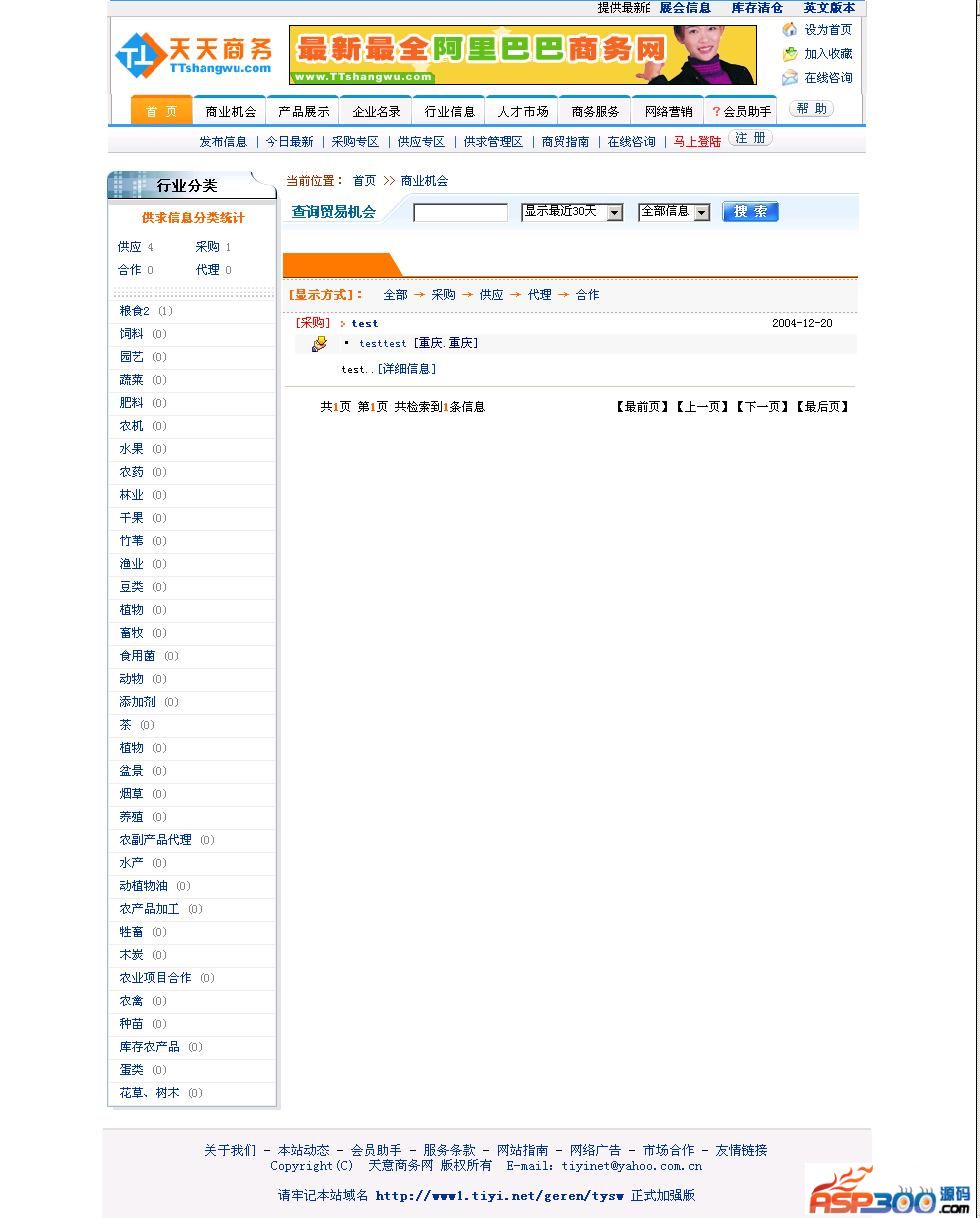Open the bold test listing title
Image resolution: width=980 pixels, height=1218 pixels.
click(365, 323)
